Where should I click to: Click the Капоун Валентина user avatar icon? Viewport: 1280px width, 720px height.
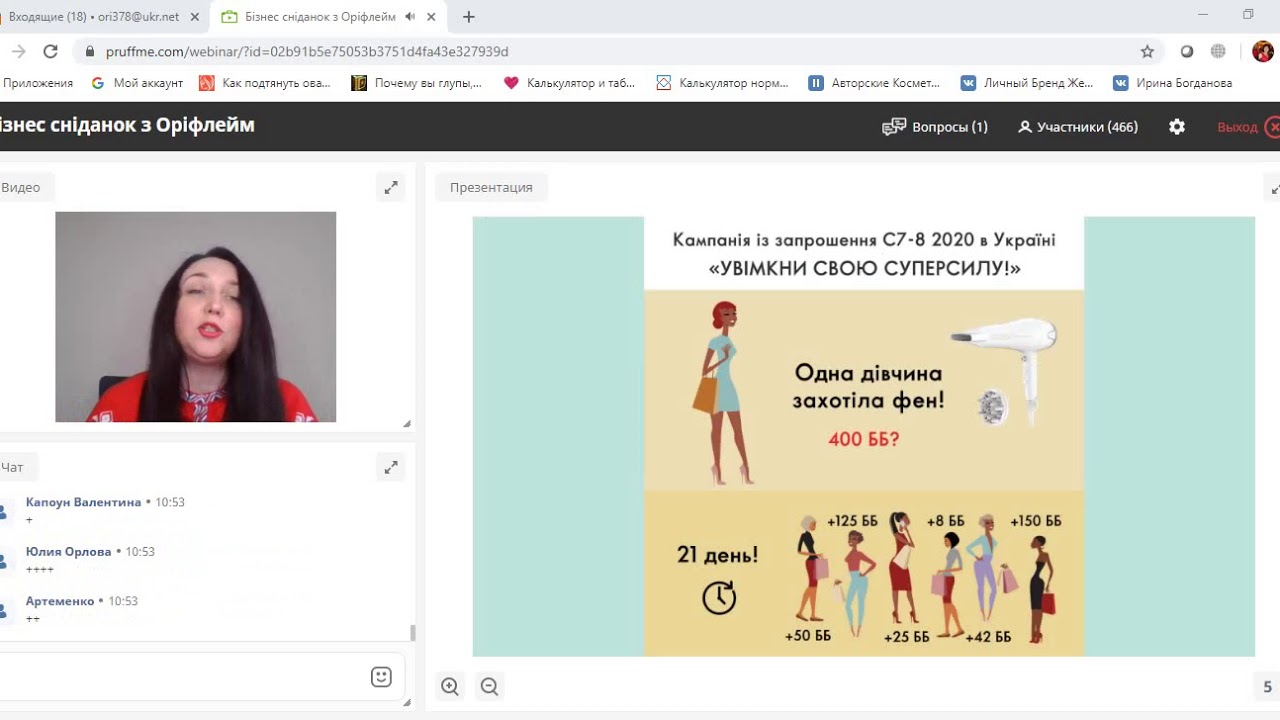tap(4, 511)
